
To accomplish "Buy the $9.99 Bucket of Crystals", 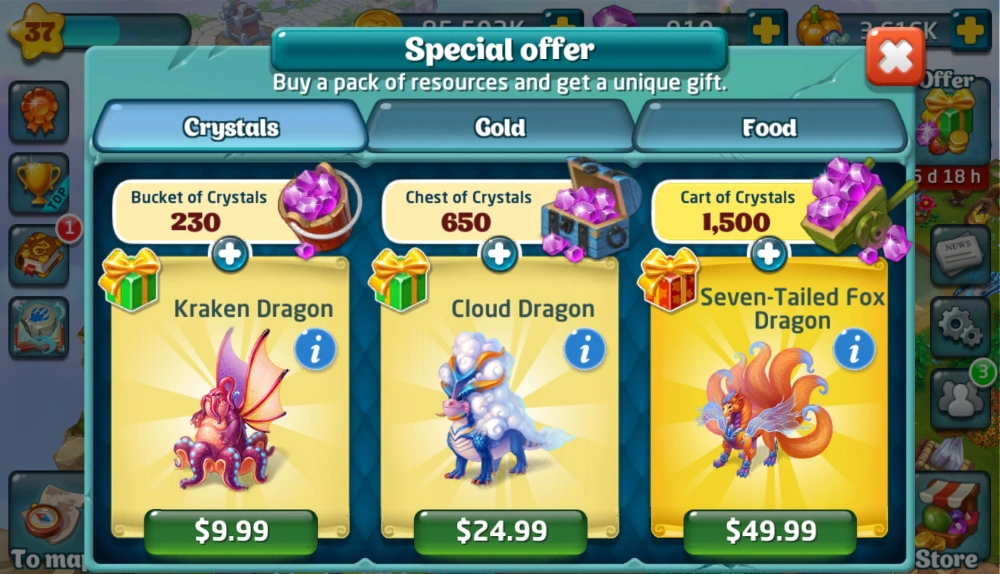I will click(231, 531).
